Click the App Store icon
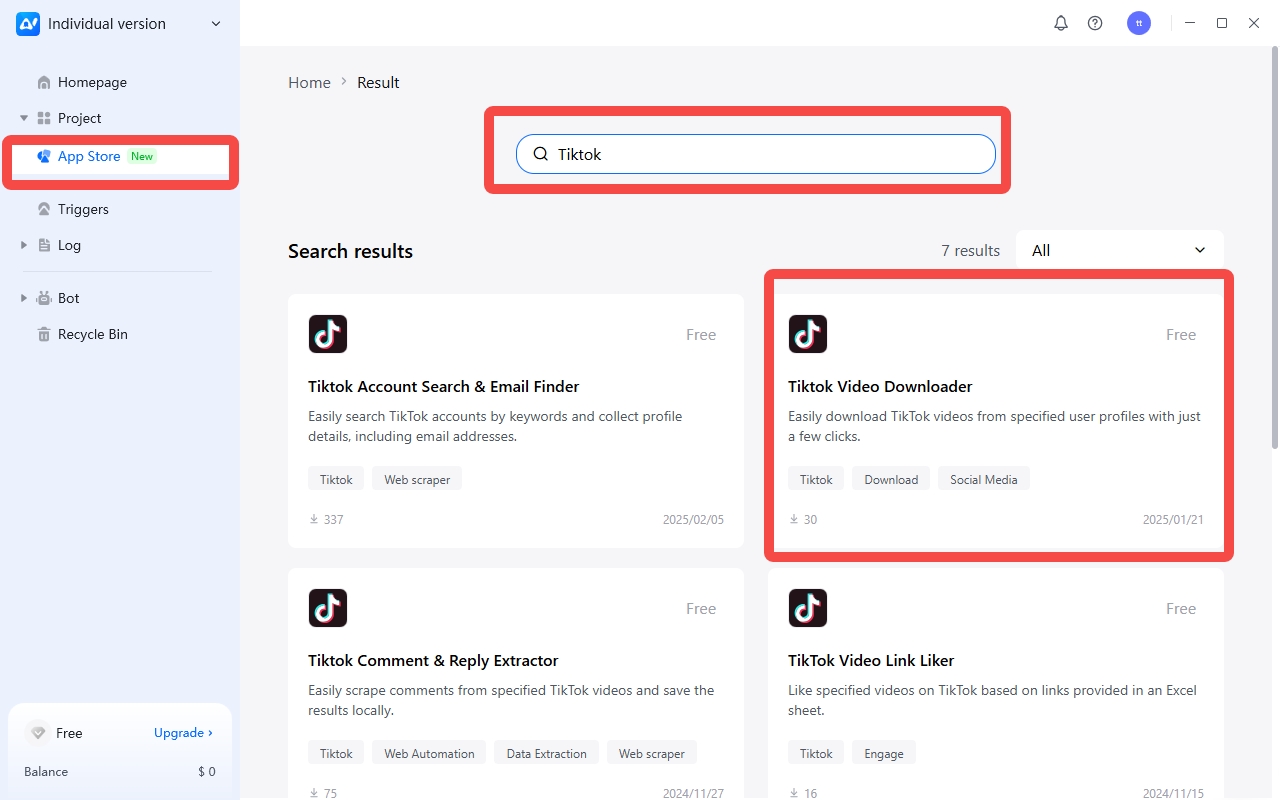 (44, 157)
